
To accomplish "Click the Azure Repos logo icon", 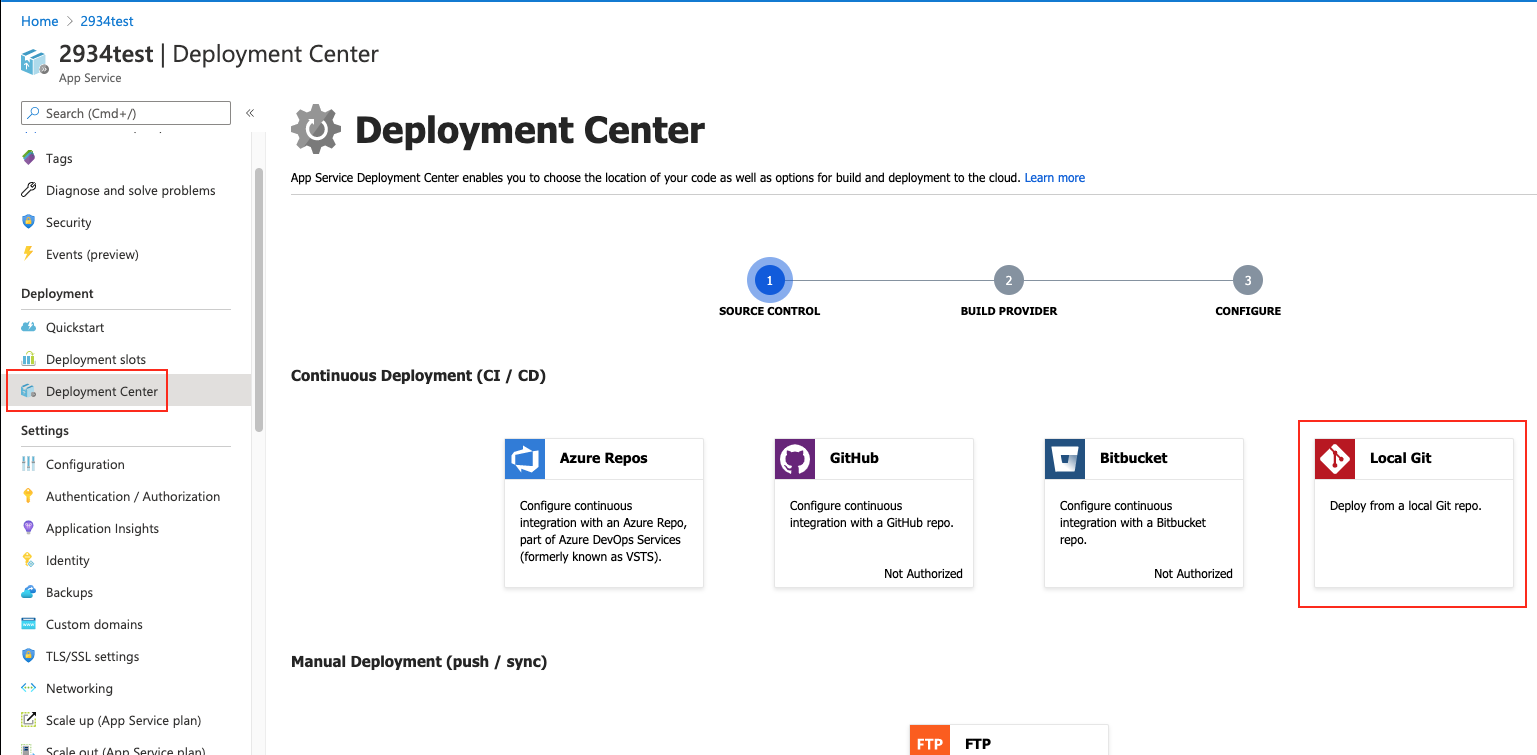I will click(x=525, y=459).
